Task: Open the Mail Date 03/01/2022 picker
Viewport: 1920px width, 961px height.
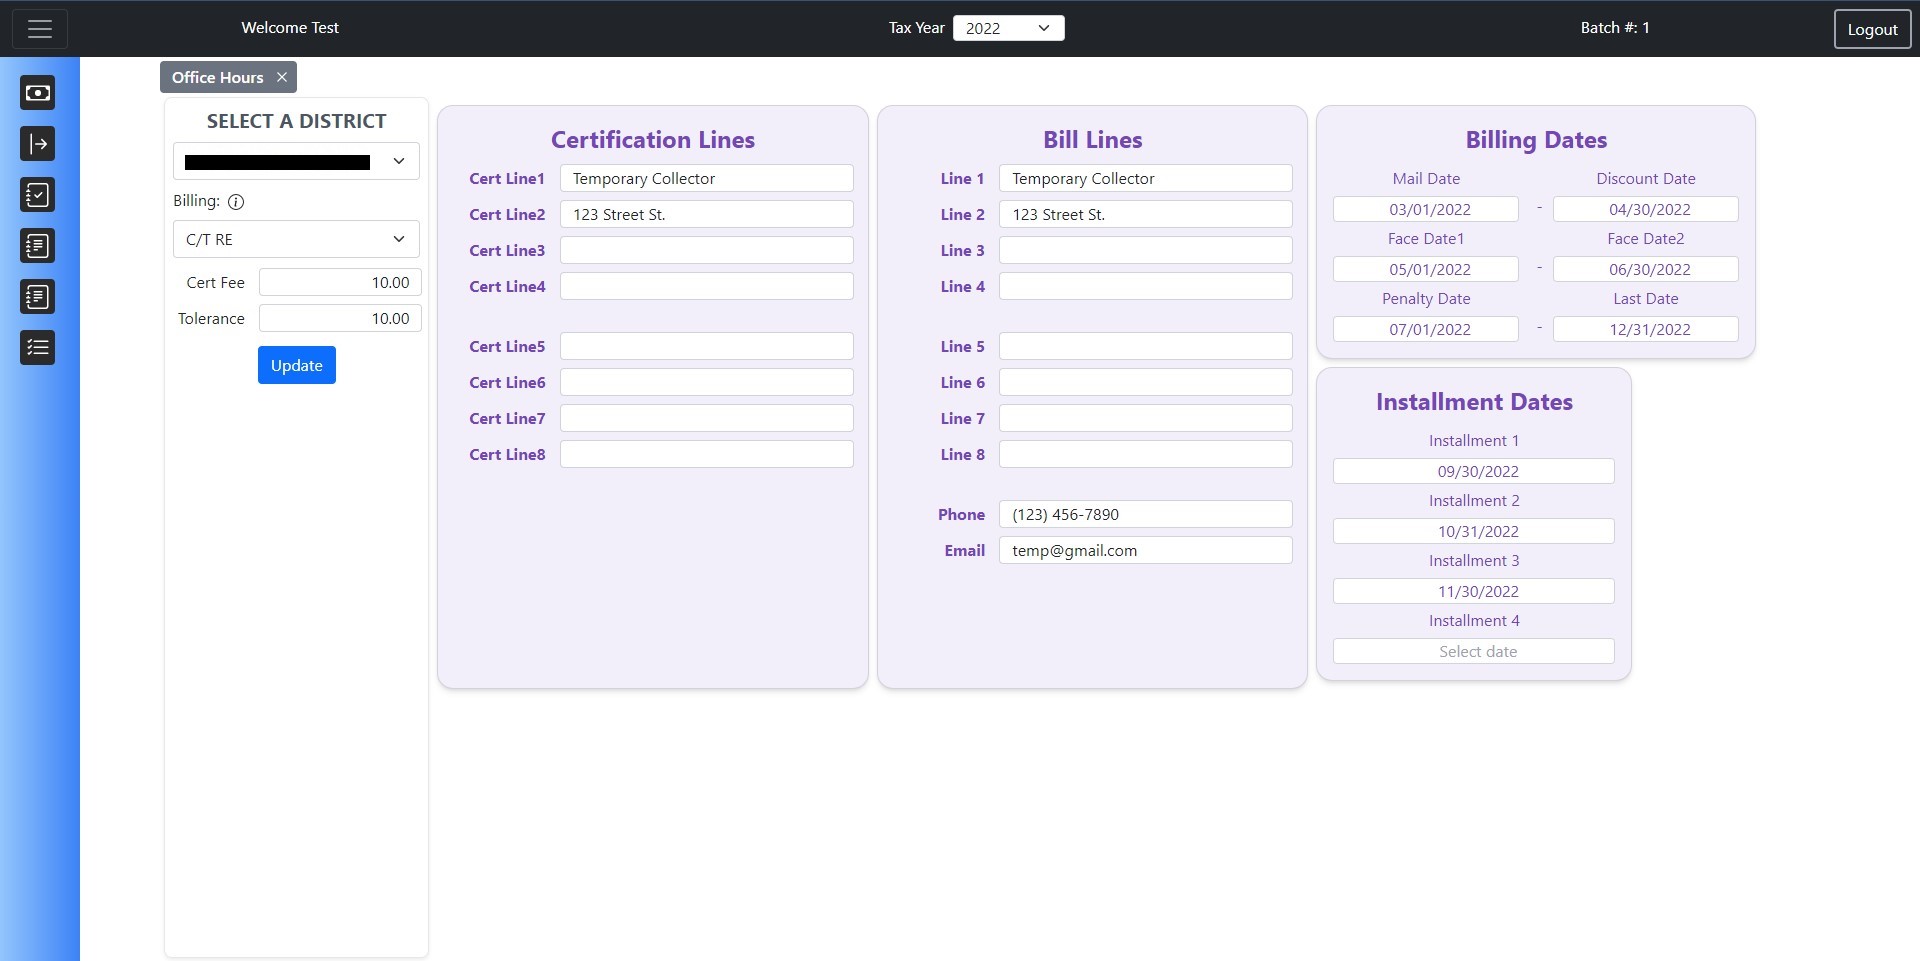Action: pyautogui.click(x=1426, y=209)
